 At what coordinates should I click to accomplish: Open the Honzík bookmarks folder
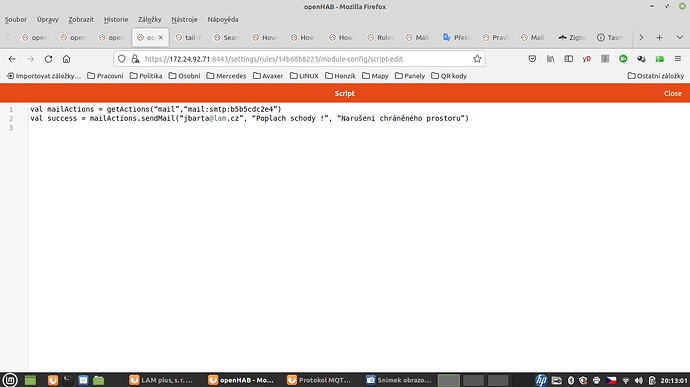(340, 76)
